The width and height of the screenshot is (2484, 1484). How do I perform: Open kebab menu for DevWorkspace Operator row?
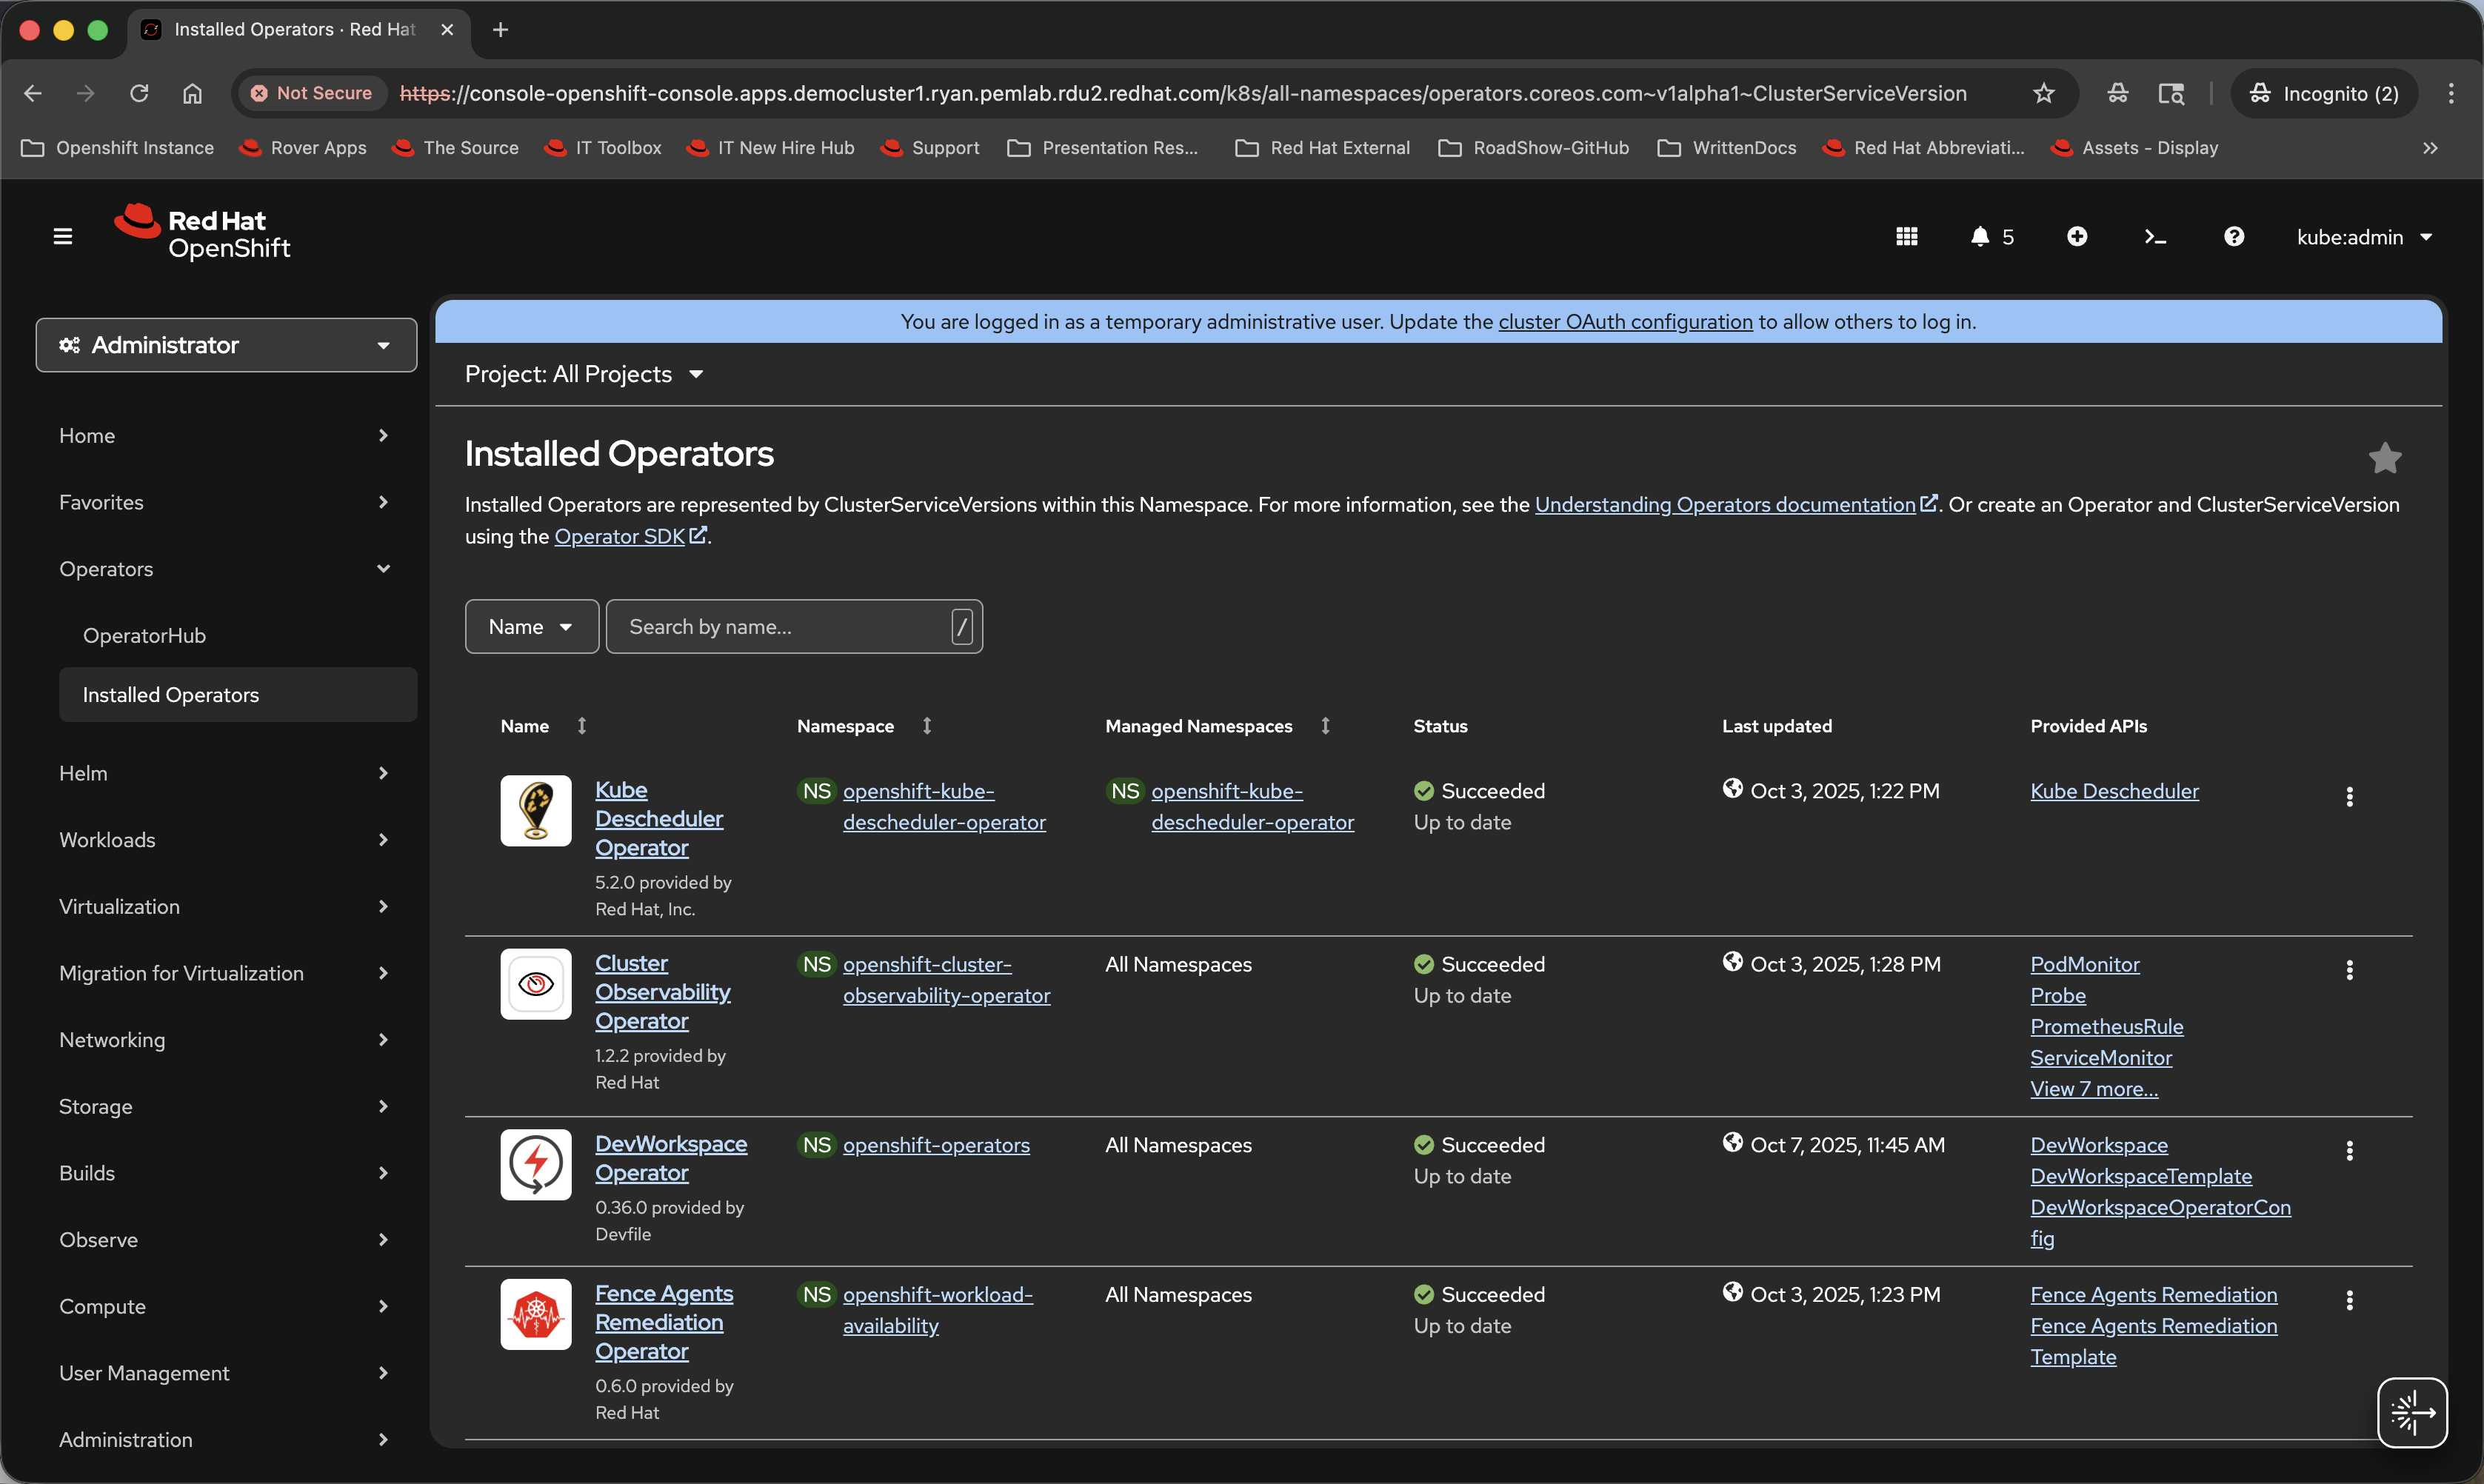click(x=2349, y=1150)
